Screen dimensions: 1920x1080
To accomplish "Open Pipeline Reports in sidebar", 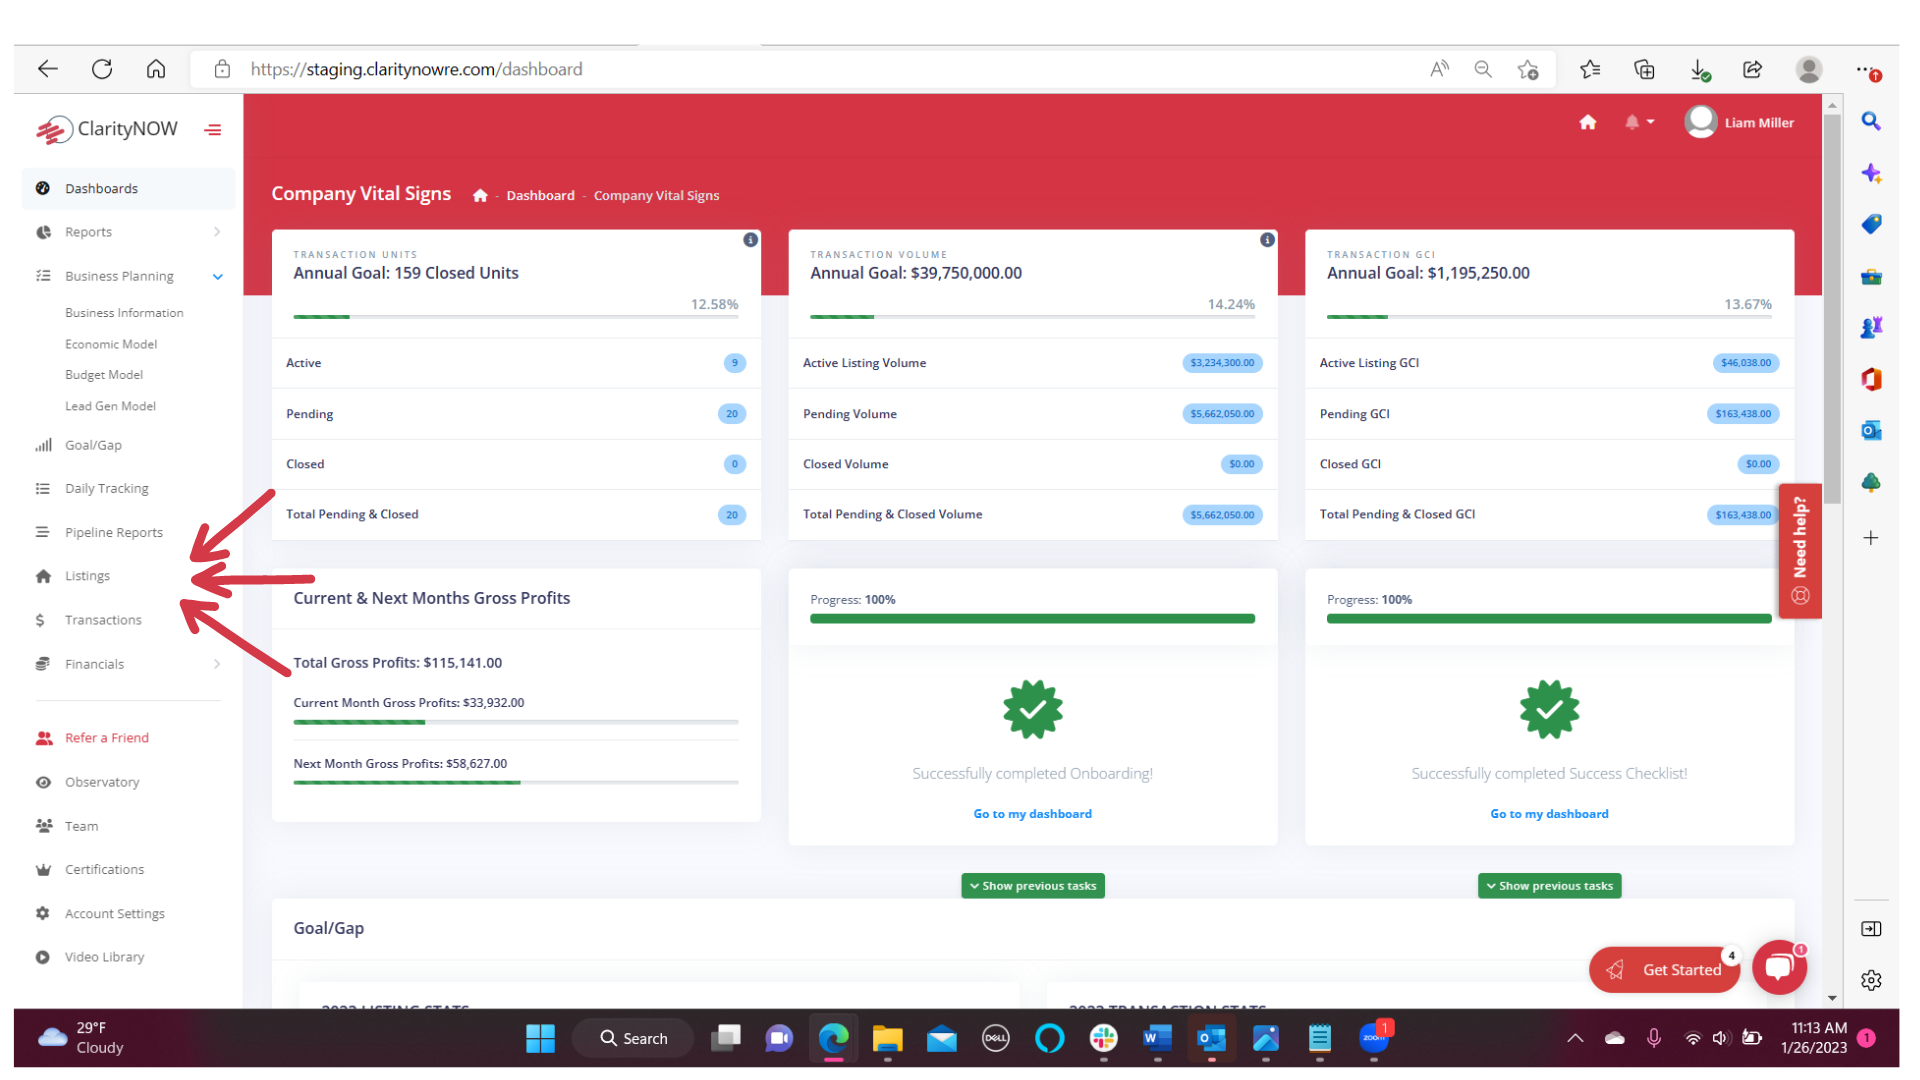I will (x=114, y=533).
